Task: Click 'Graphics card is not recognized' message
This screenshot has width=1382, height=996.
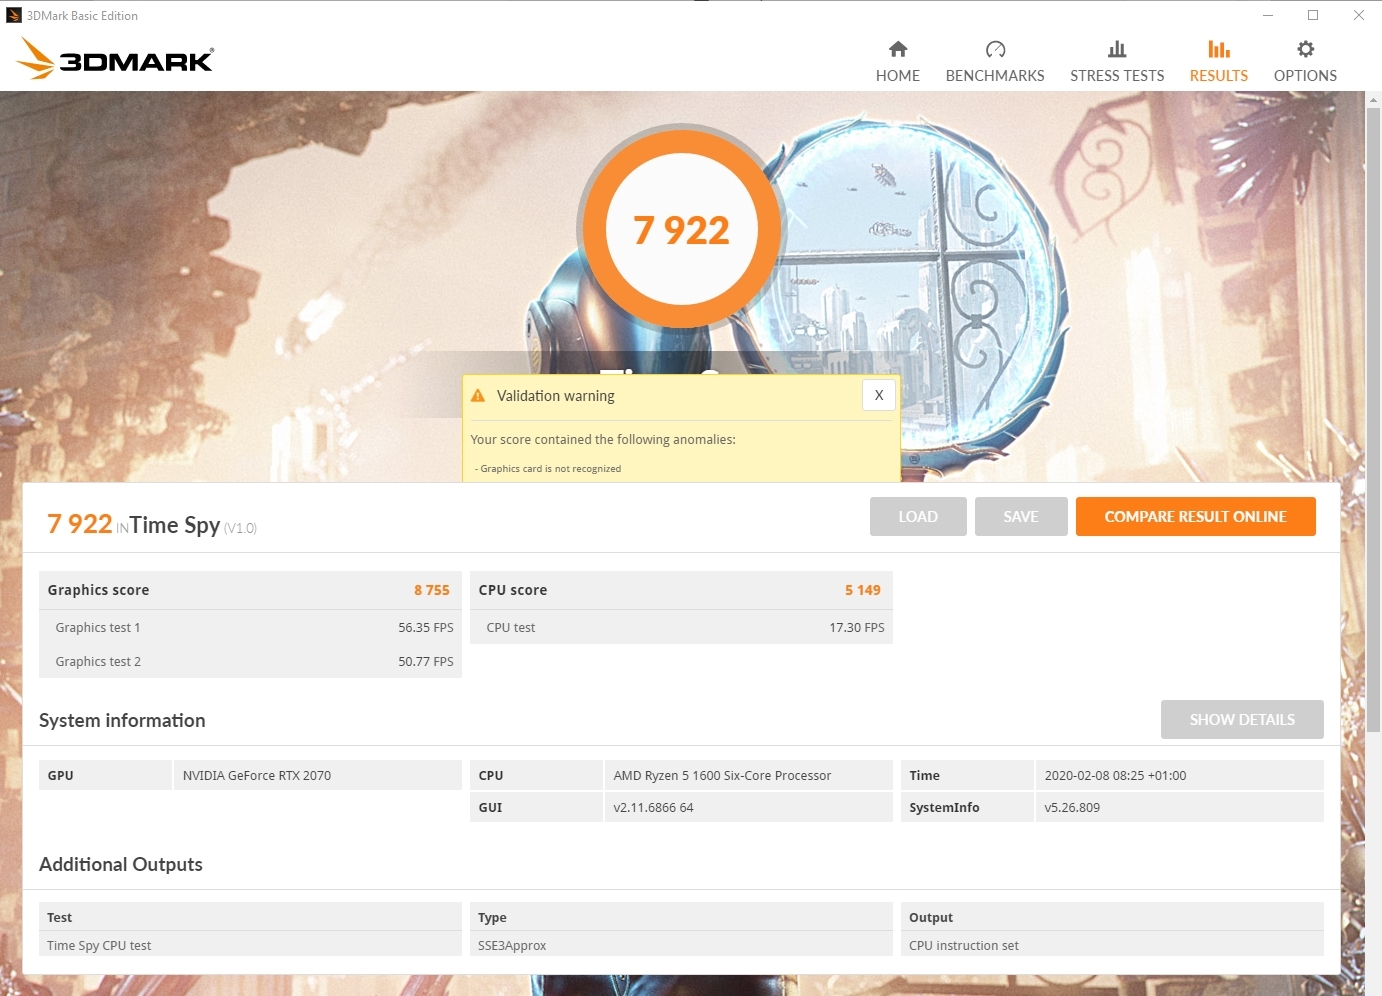Action: point(548,468)
